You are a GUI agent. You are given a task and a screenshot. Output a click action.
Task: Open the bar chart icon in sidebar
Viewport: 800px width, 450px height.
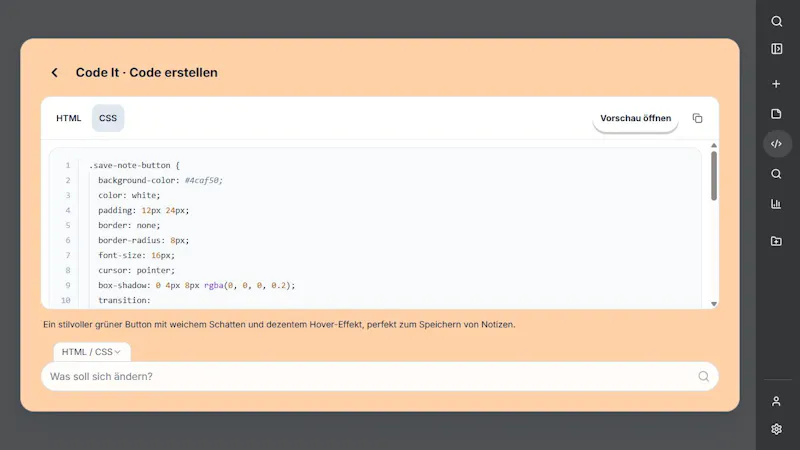pos(776,204)
